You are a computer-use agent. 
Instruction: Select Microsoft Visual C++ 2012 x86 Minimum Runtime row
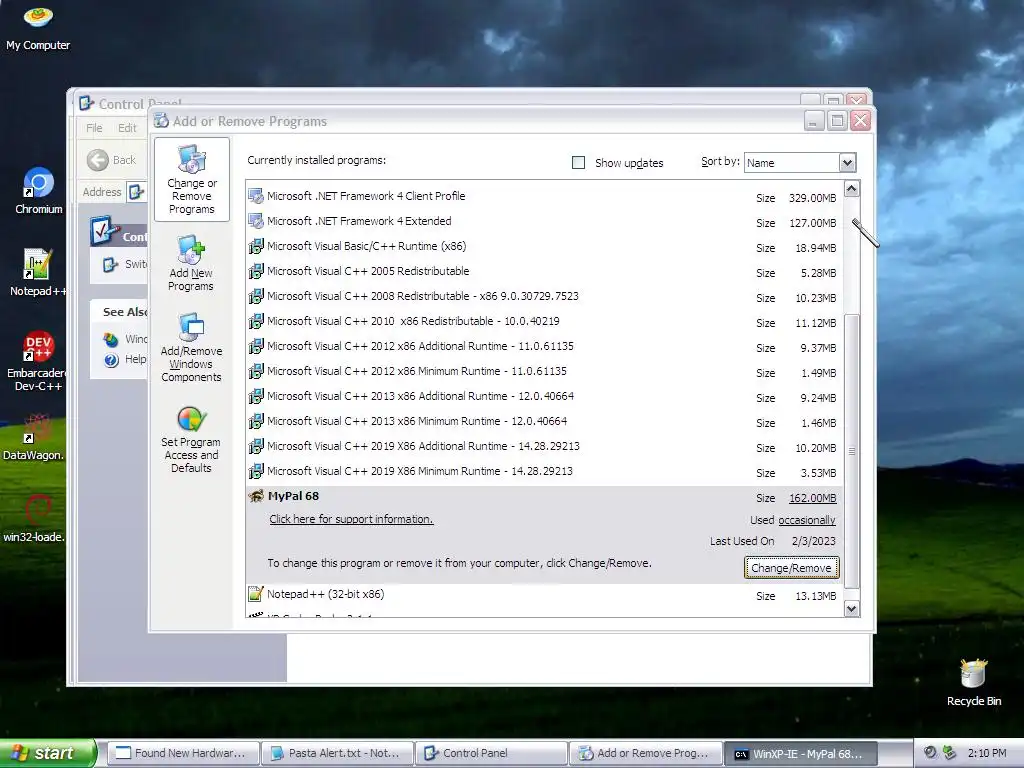point(543,372)
